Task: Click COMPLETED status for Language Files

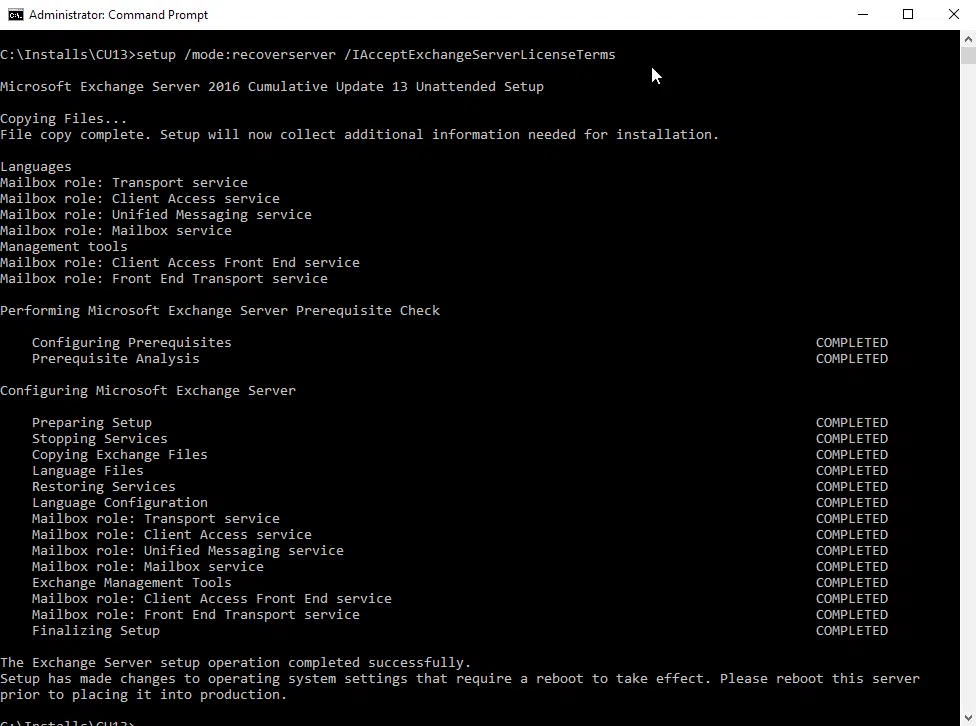Action: (852, 471)
